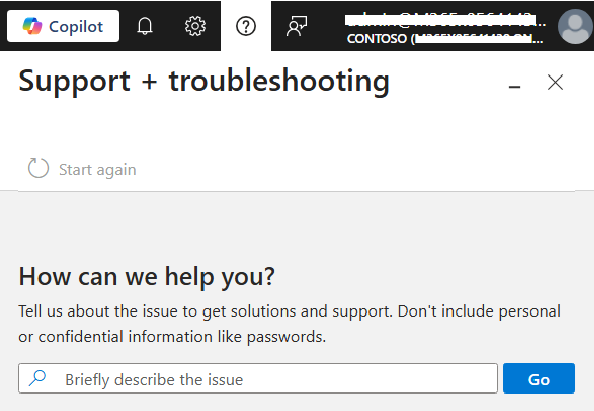Viewport: 594px width, 411px height.
Task: Click the blue Go button
Action: [x=539, y=378]
